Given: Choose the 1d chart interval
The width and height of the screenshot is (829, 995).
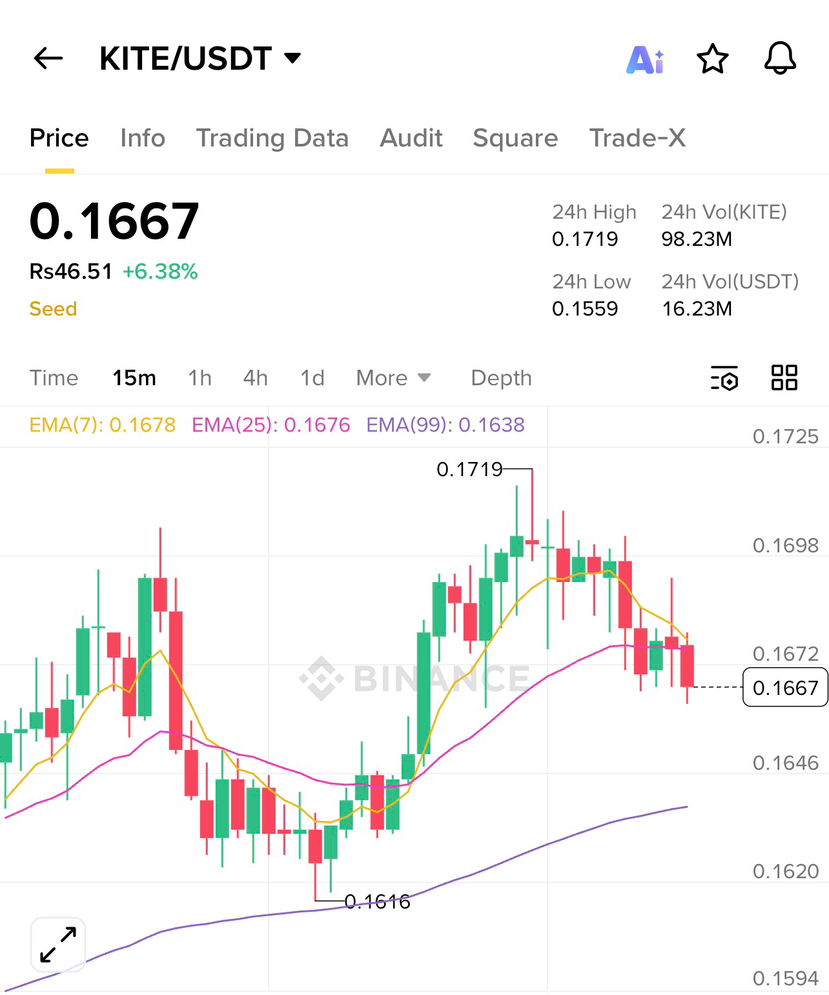Looking at the screenshot, I should coord(312,378).
